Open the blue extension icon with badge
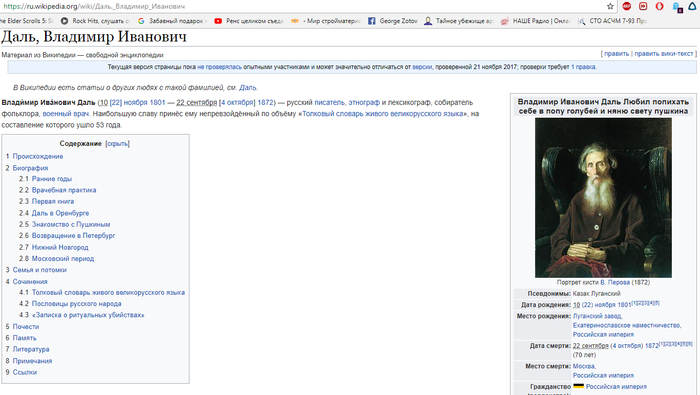700x395 pixels. click(x=677, y=7)
